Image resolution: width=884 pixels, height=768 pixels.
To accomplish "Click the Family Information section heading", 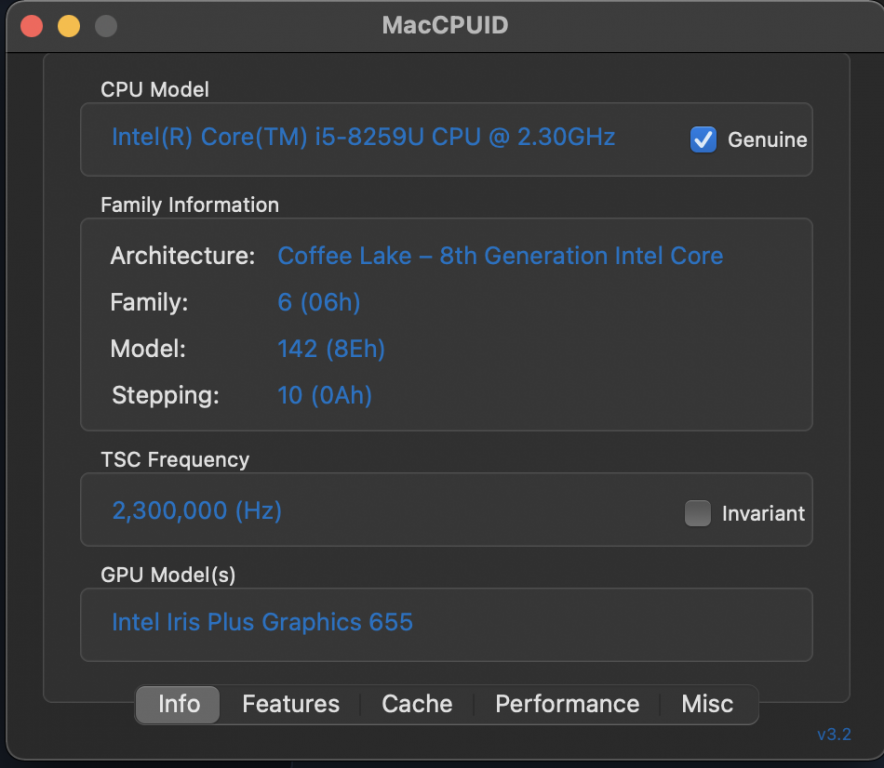I will tap(190, 205).
